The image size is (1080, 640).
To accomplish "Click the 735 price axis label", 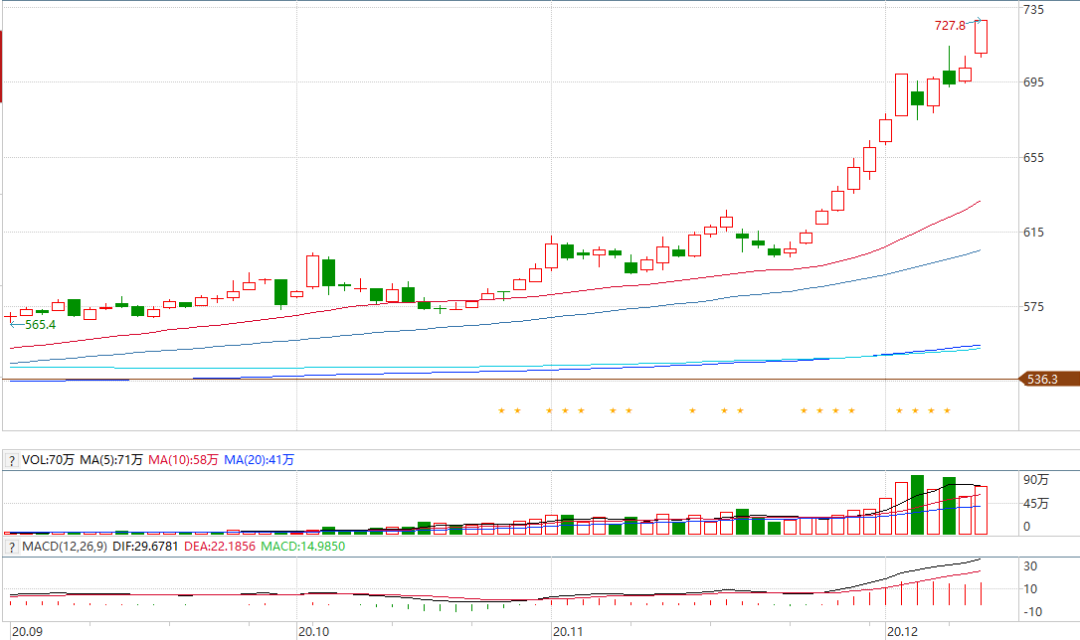I will click(1033, 10).
